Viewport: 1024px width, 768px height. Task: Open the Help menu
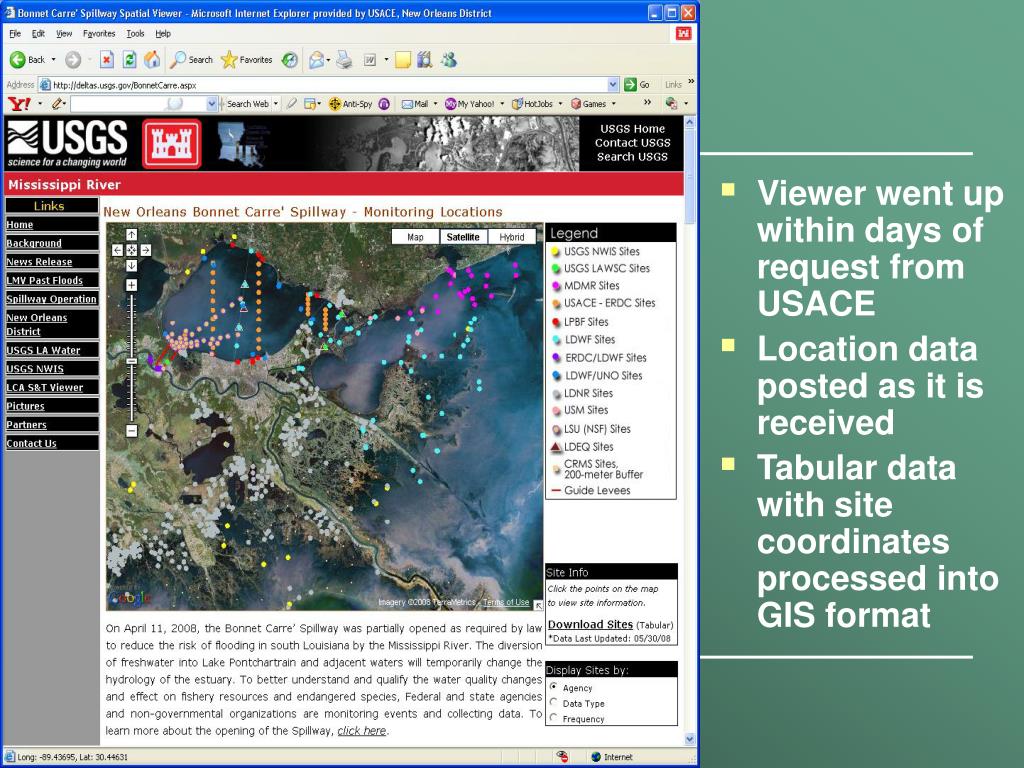pyautogui.click(x=163, y=34)
